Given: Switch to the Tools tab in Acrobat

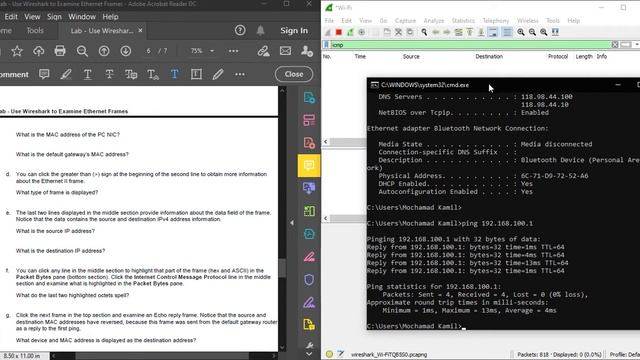Looking at the screenshot, I should (x=35, y=31).
